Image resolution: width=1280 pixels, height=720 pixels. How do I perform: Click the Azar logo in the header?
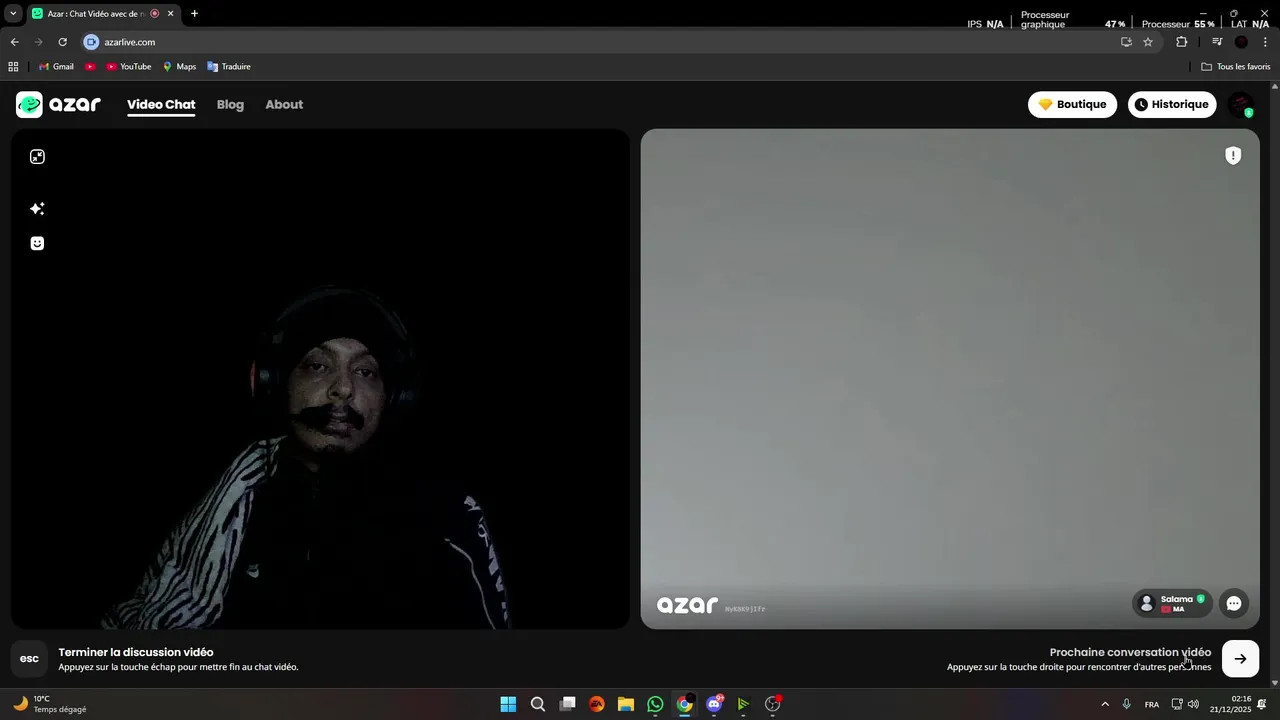[59, 104]
